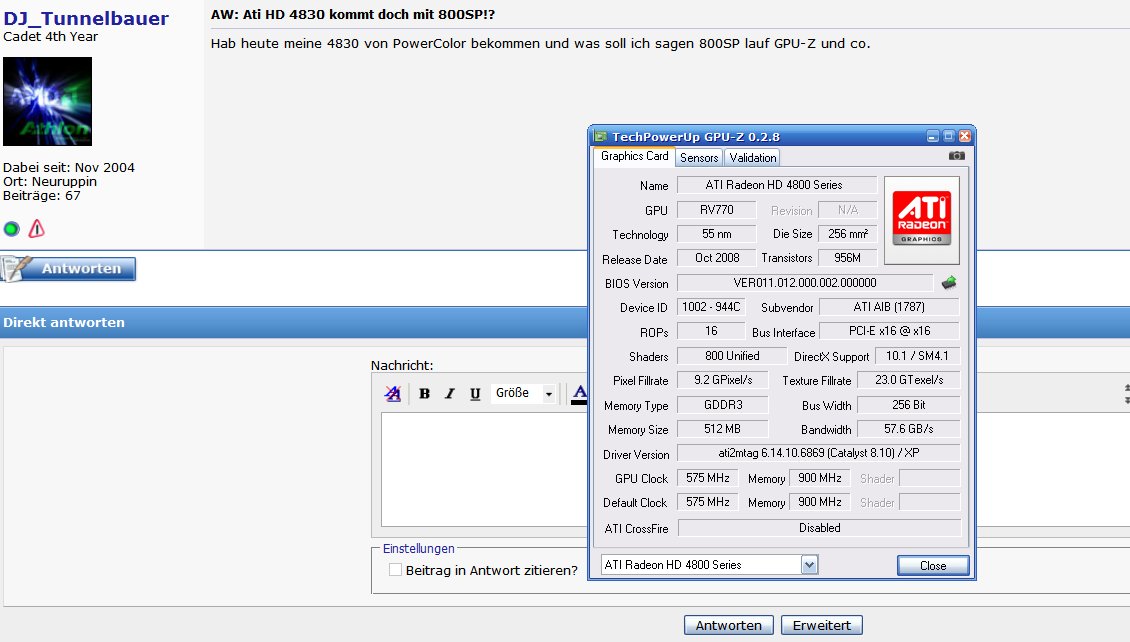Screen dimensions: 1130x642
Task: Toggle bold formatting in the editor
Action: pyautogui.click(x=424, y=393)
